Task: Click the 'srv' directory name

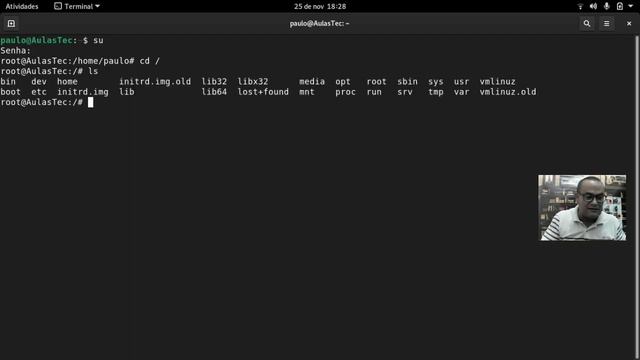Action: (405, 92)
